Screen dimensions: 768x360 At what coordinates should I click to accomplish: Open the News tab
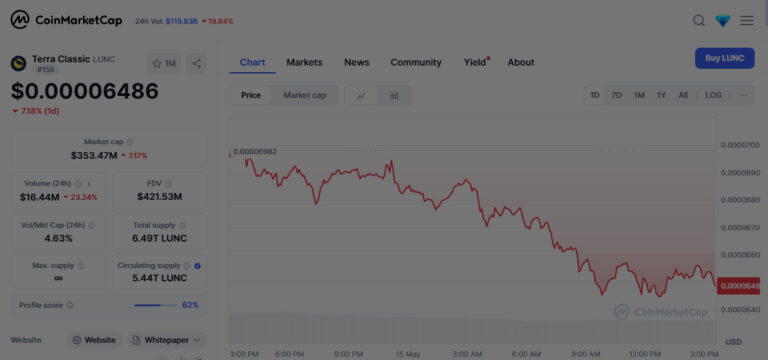click(357, 62)
